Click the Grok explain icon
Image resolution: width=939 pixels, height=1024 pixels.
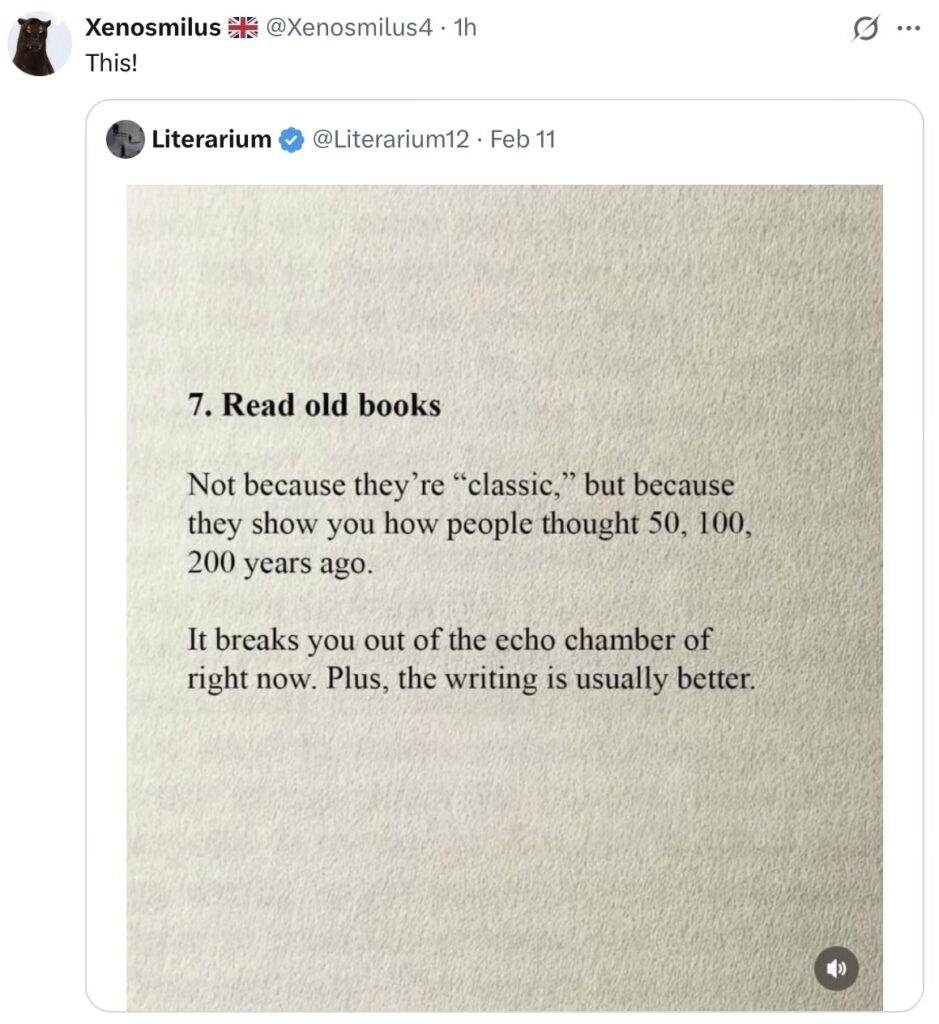point(863,31)
